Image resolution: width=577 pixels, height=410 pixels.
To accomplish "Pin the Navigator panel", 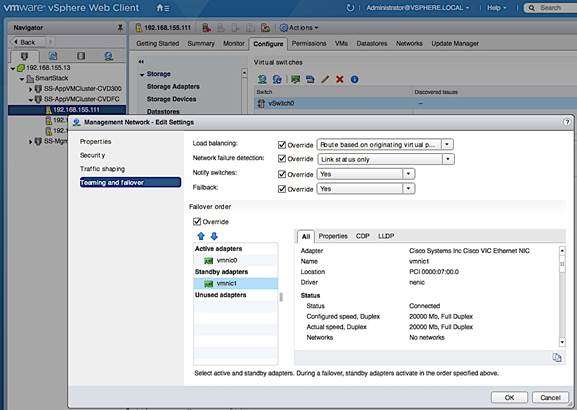I will tap(120, 28).
